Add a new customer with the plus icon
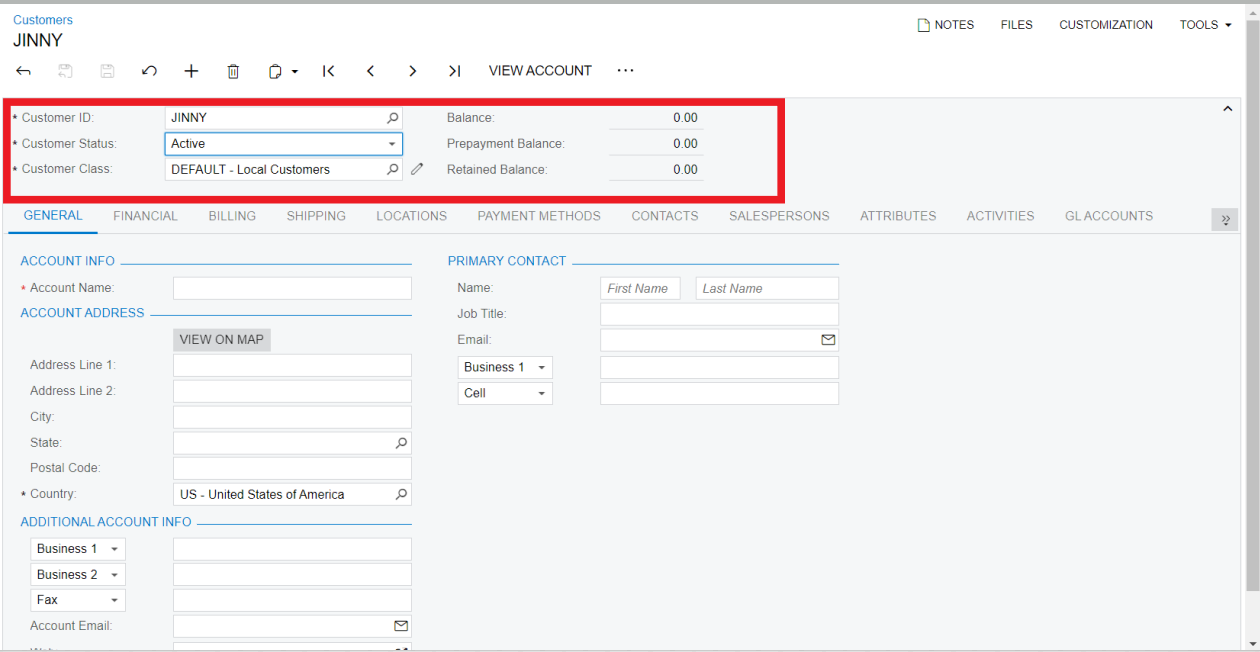The width and height of the screenshot is (1260, 652). click(x=191, y=70)
